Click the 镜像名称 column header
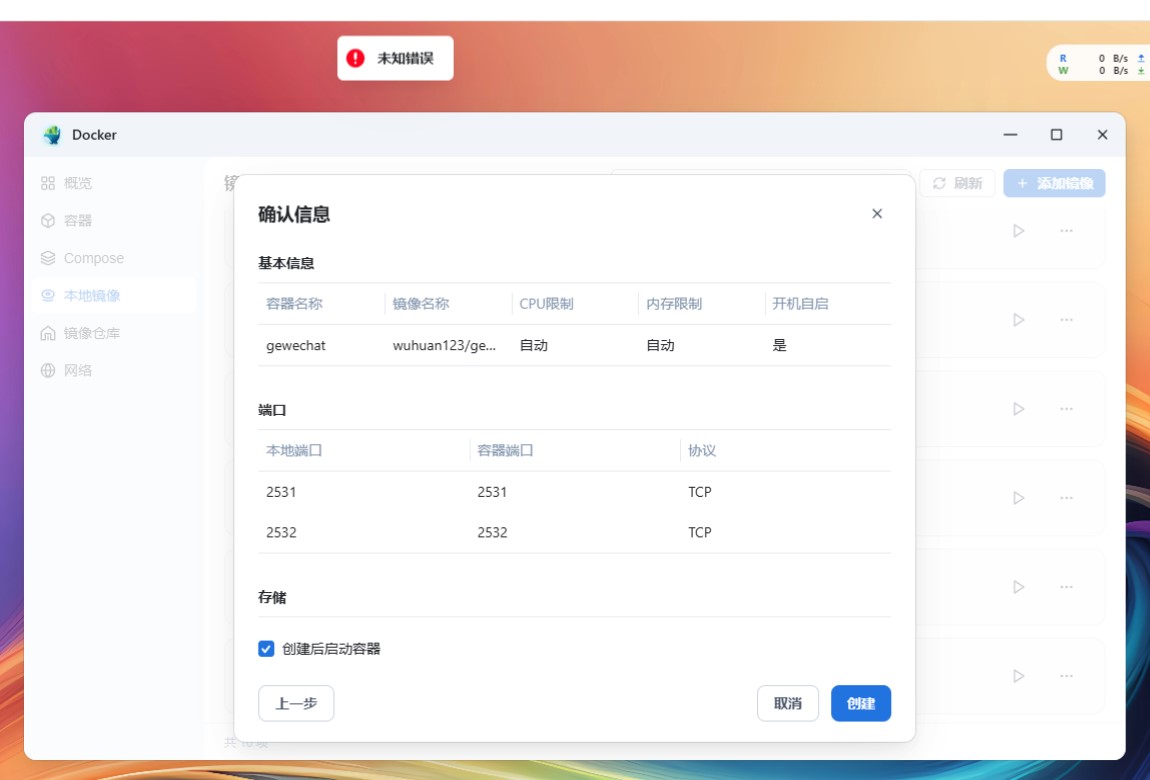Viewport: 1150px width, 780px height. coord(421,303)
